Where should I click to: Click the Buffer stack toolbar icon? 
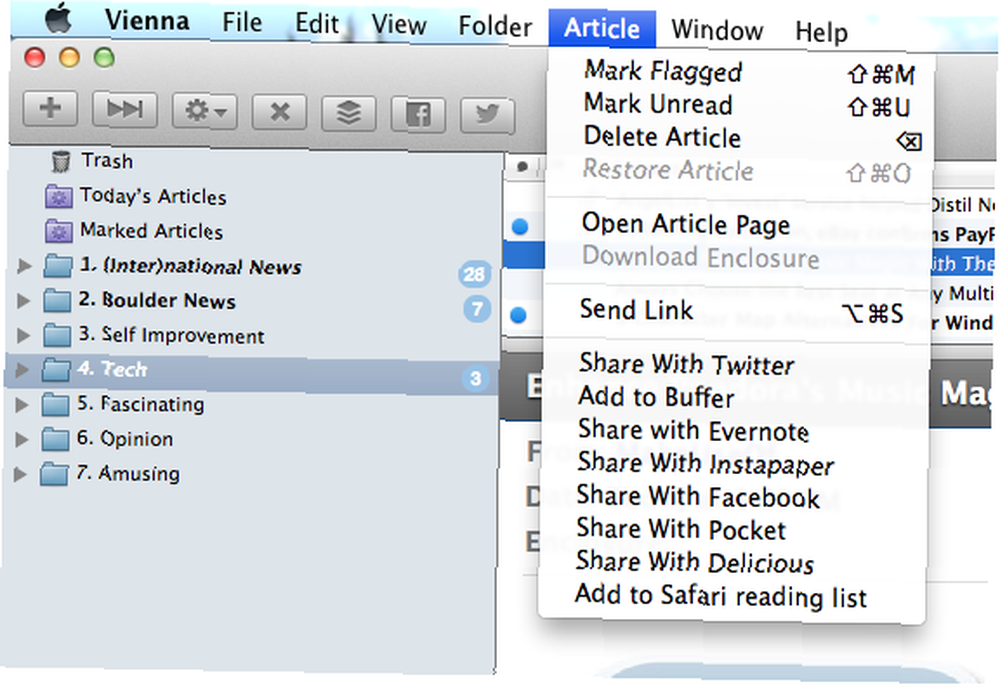[x=349, y=114]
